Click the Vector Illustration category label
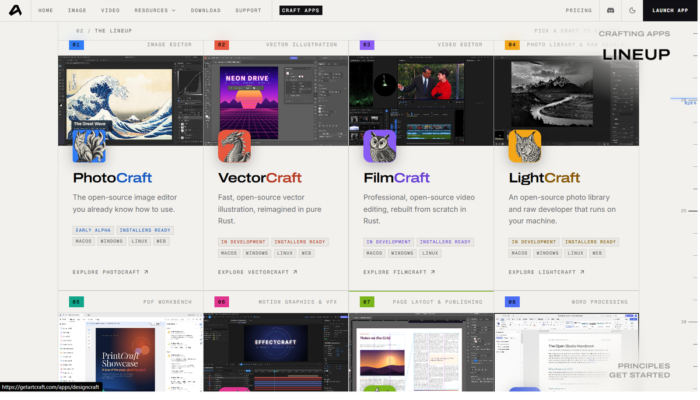This screenshot has height=400, width=700. 301,45
